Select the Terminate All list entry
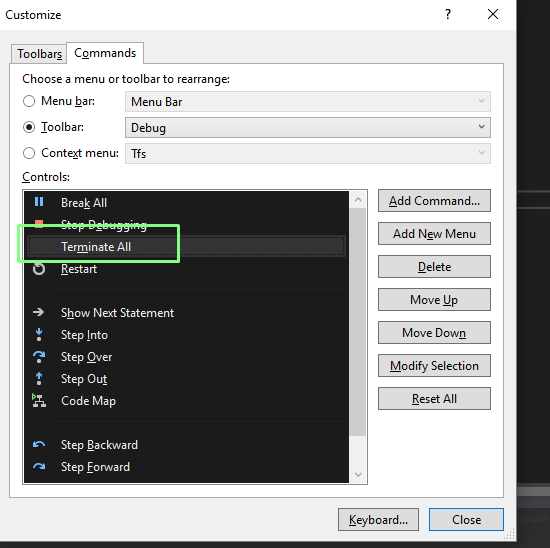 tap(186, 247)
